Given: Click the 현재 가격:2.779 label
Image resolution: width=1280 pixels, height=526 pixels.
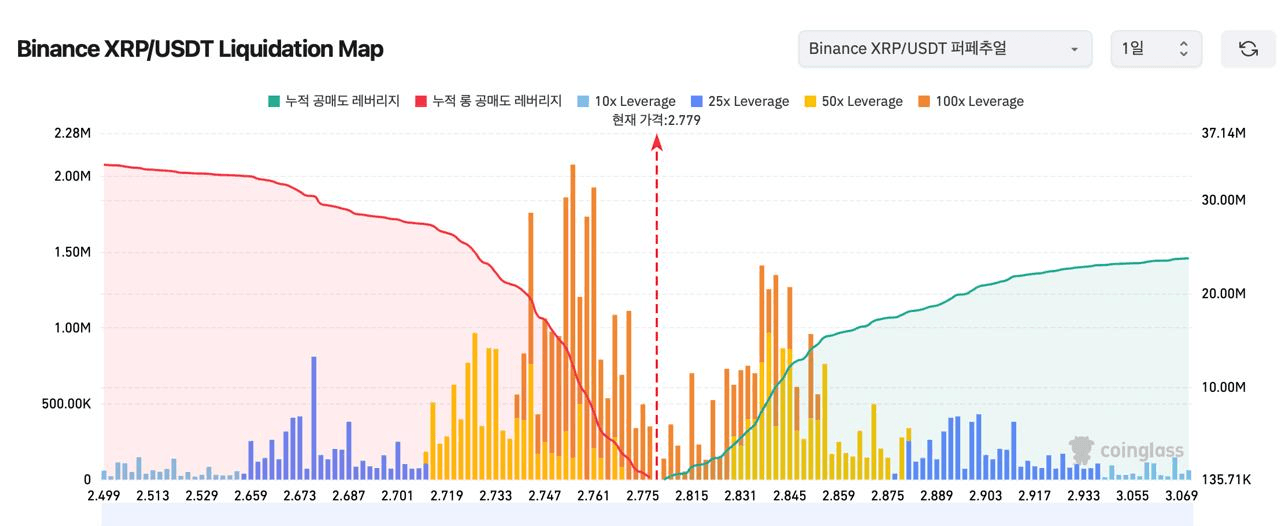Looking at the screenshot, I should (x=657, y=120).
